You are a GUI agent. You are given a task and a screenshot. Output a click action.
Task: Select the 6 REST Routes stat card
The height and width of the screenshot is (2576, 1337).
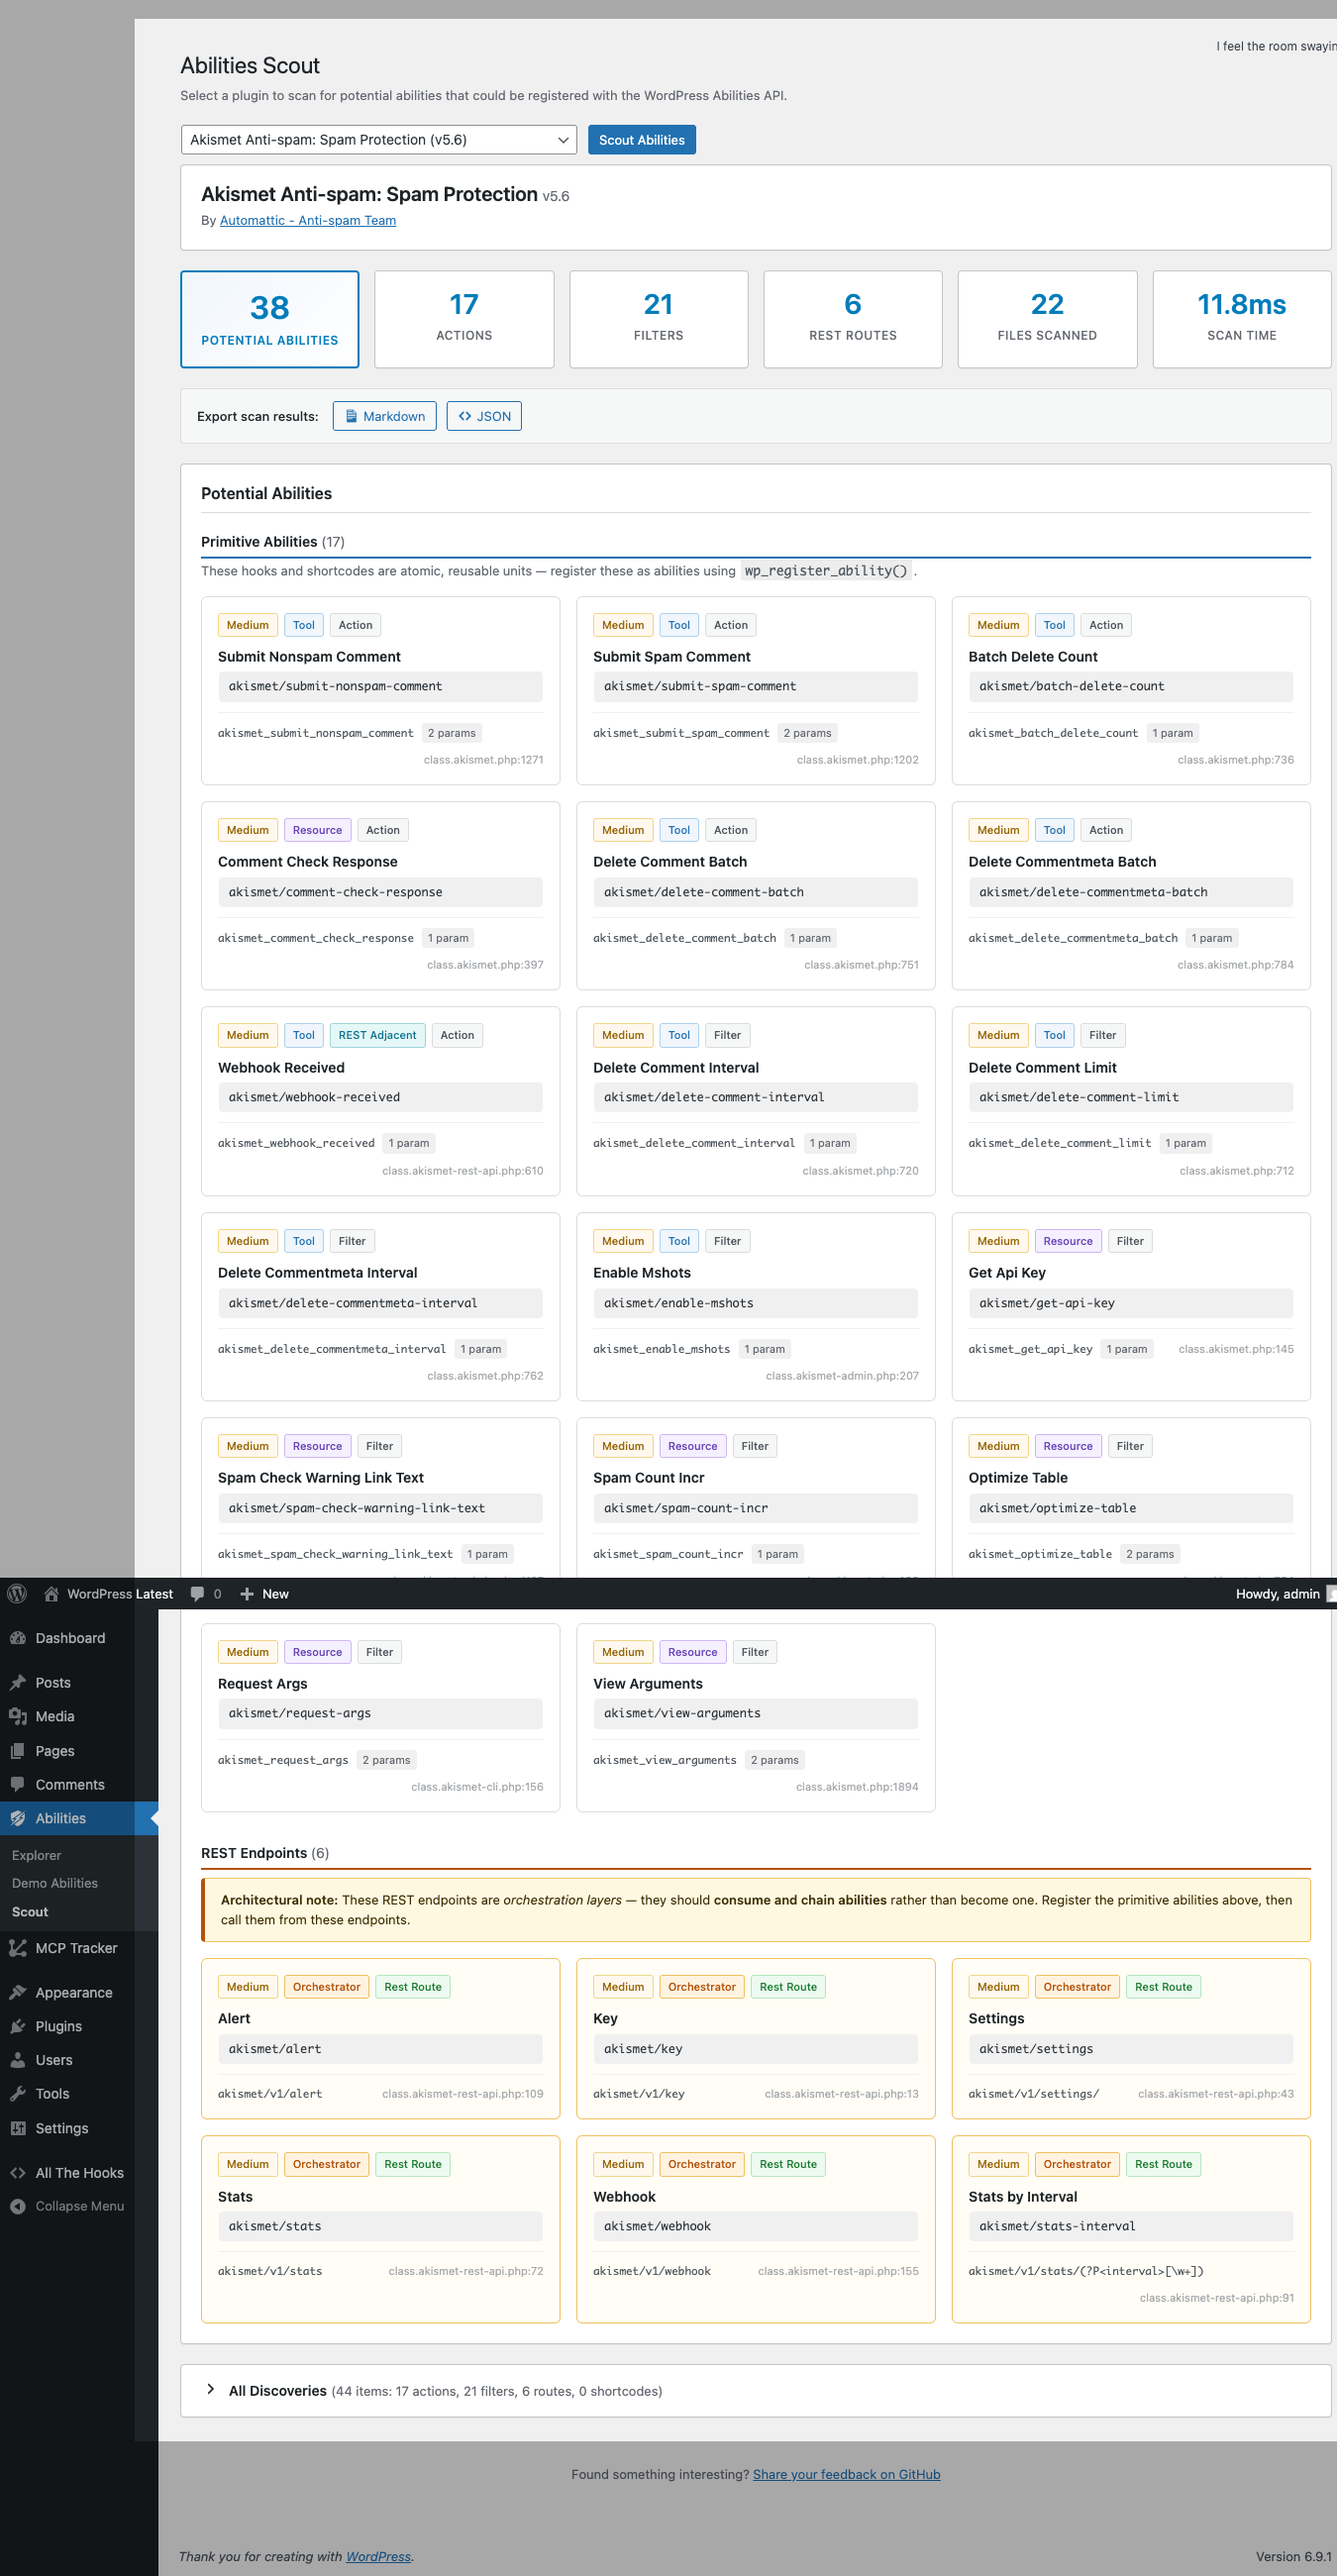pyautogui.click(x=853, y=319)
